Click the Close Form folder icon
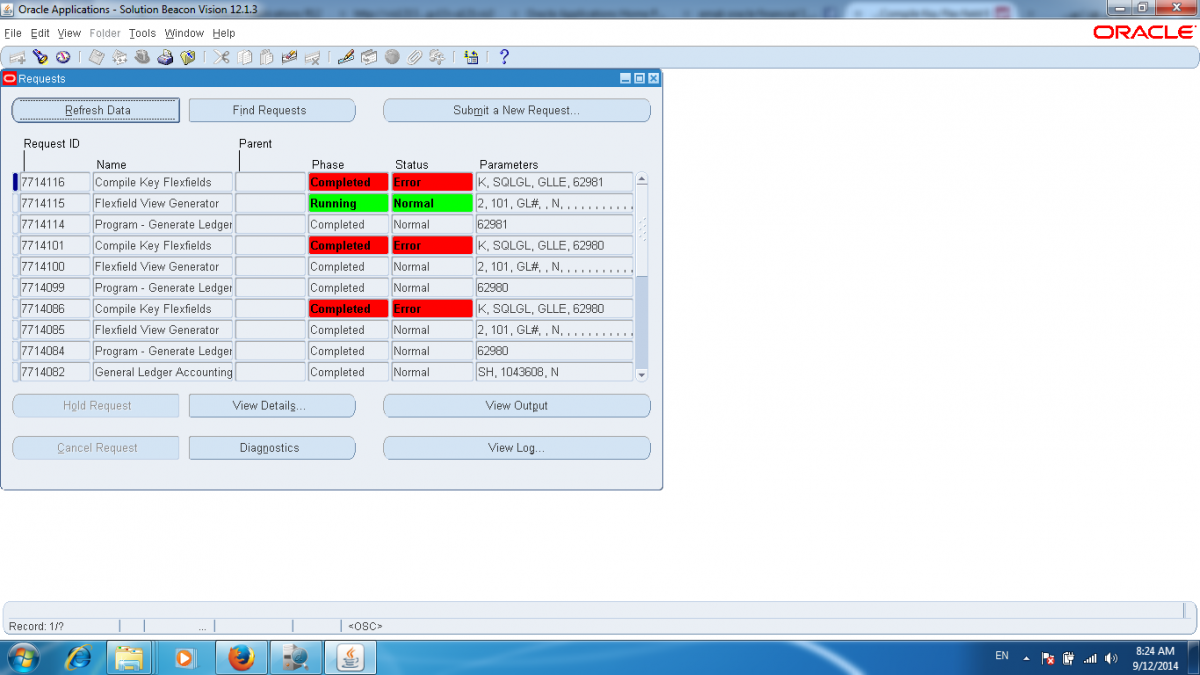 [187, 57]
